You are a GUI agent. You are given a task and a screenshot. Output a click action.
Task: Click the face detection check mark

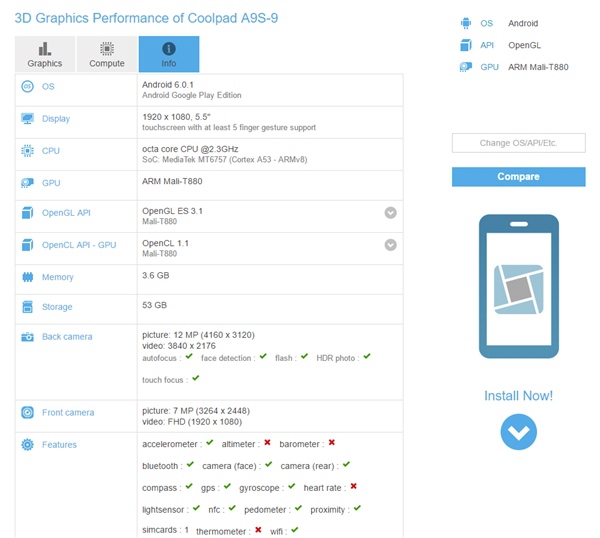[x=263, y=357]
